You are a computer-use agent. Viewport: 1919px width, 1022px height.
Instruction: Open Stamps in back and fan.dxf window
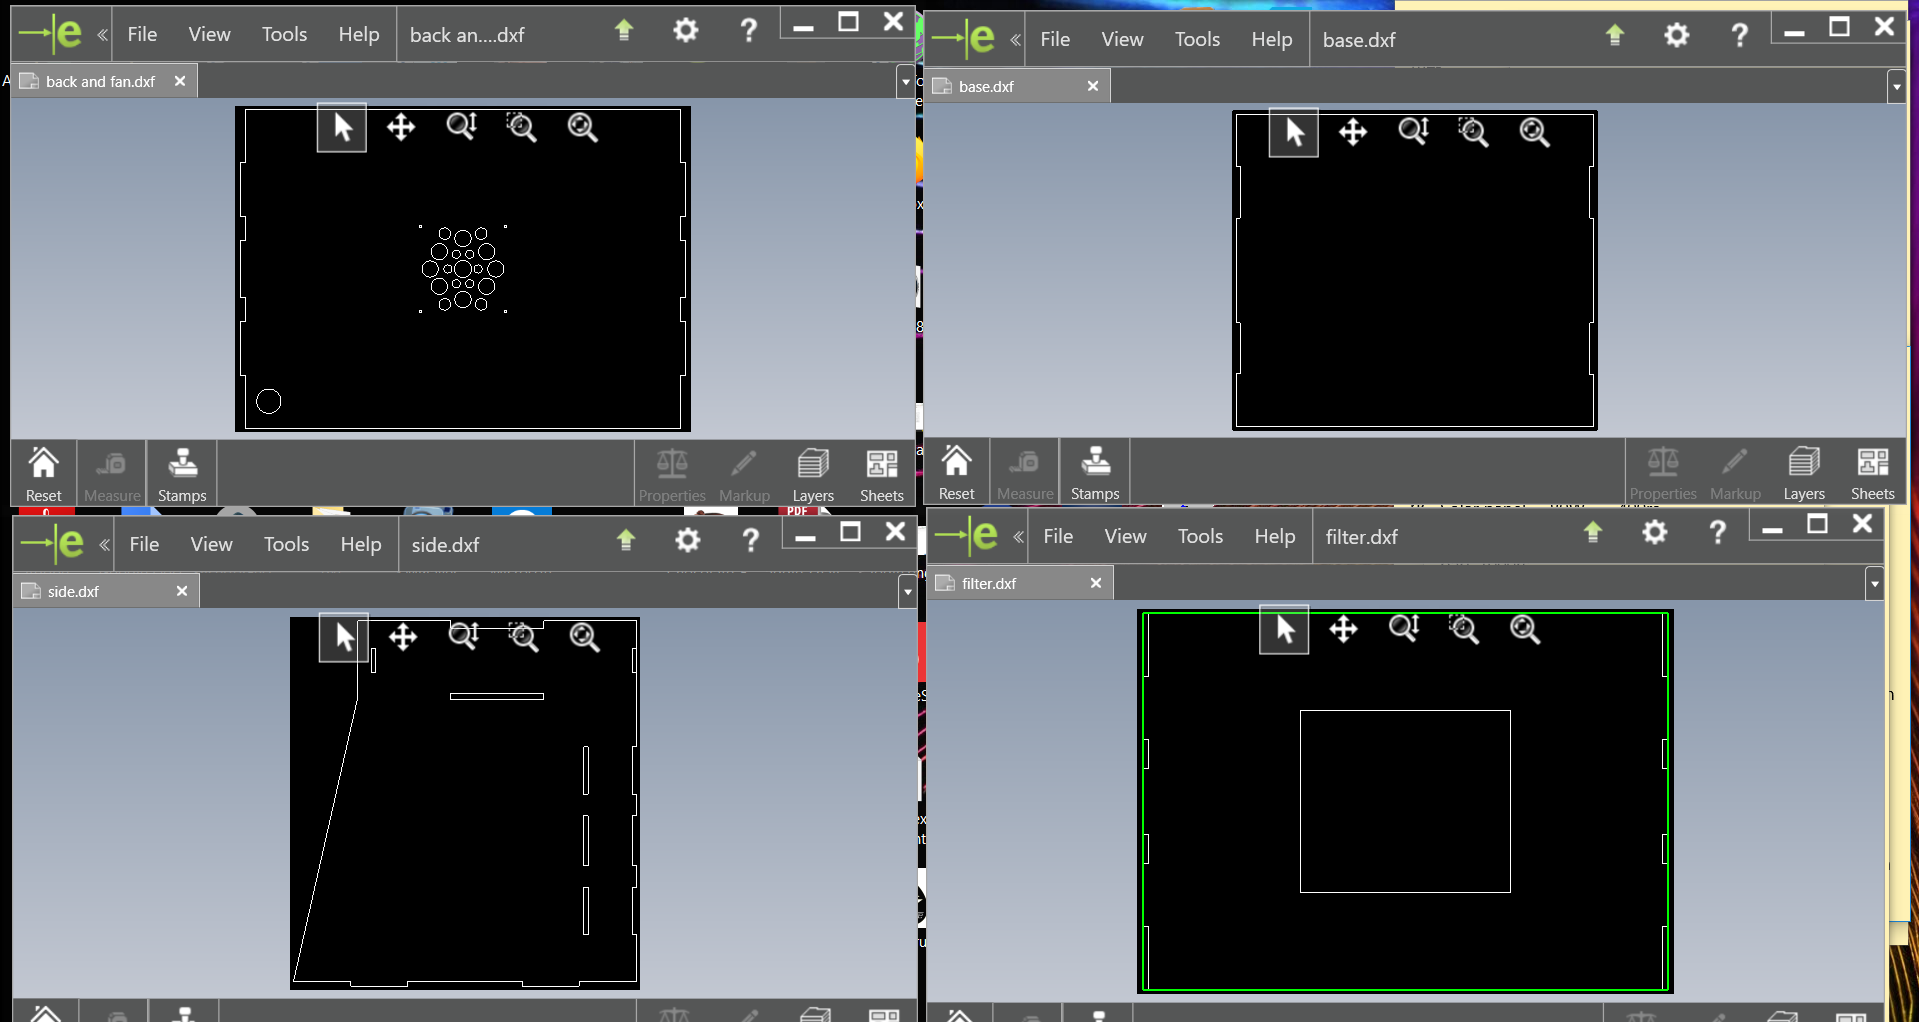[x=182, y=474]
